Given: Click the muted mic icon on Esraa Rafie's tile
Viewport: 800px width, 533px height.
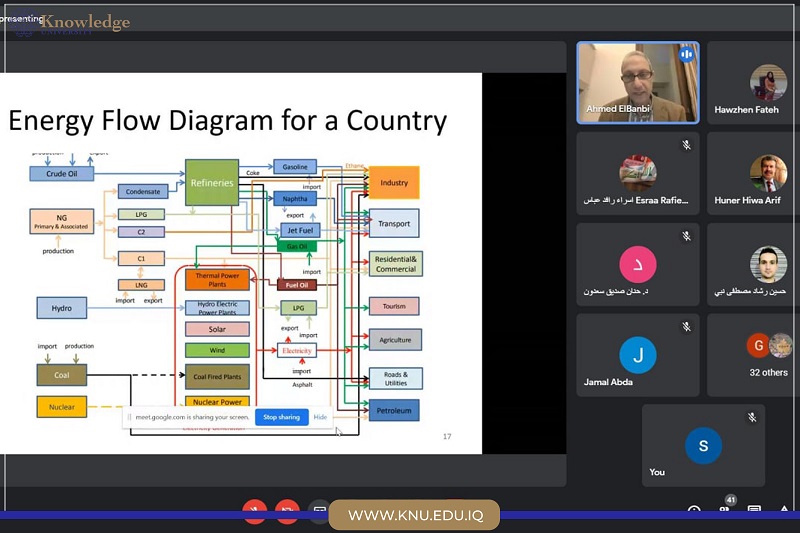Looking at the screenshot, I should click(x=687, y=145).
